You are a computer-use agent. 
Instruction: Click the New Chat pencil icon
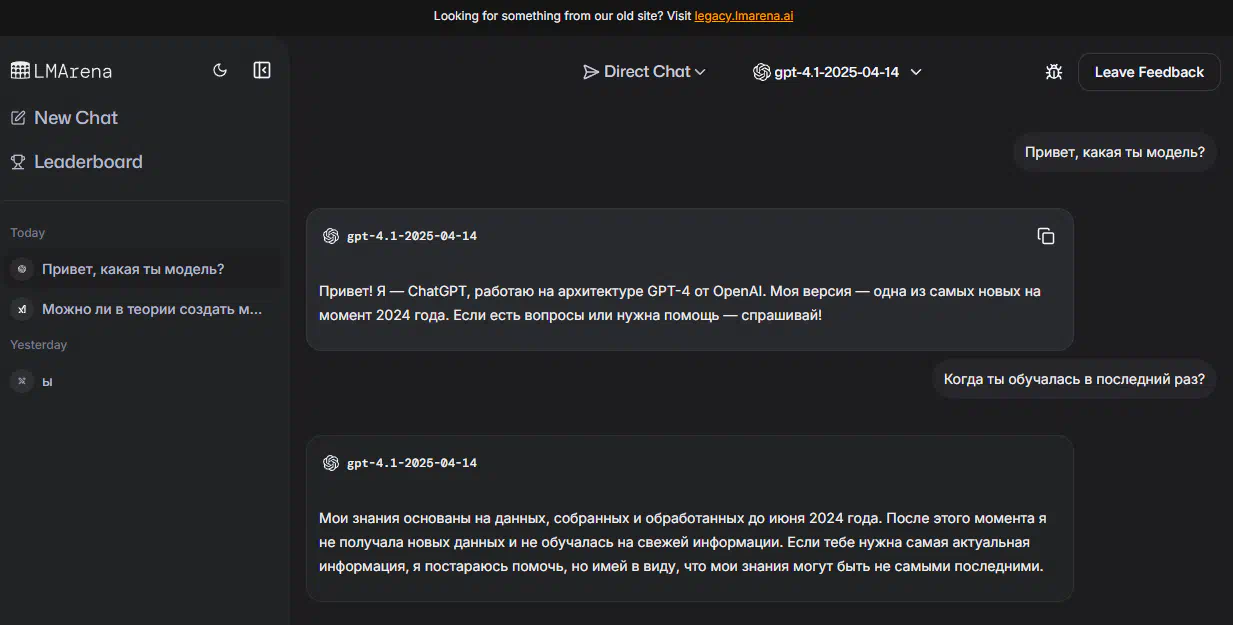pyautogui.click(x=18, y=118)
